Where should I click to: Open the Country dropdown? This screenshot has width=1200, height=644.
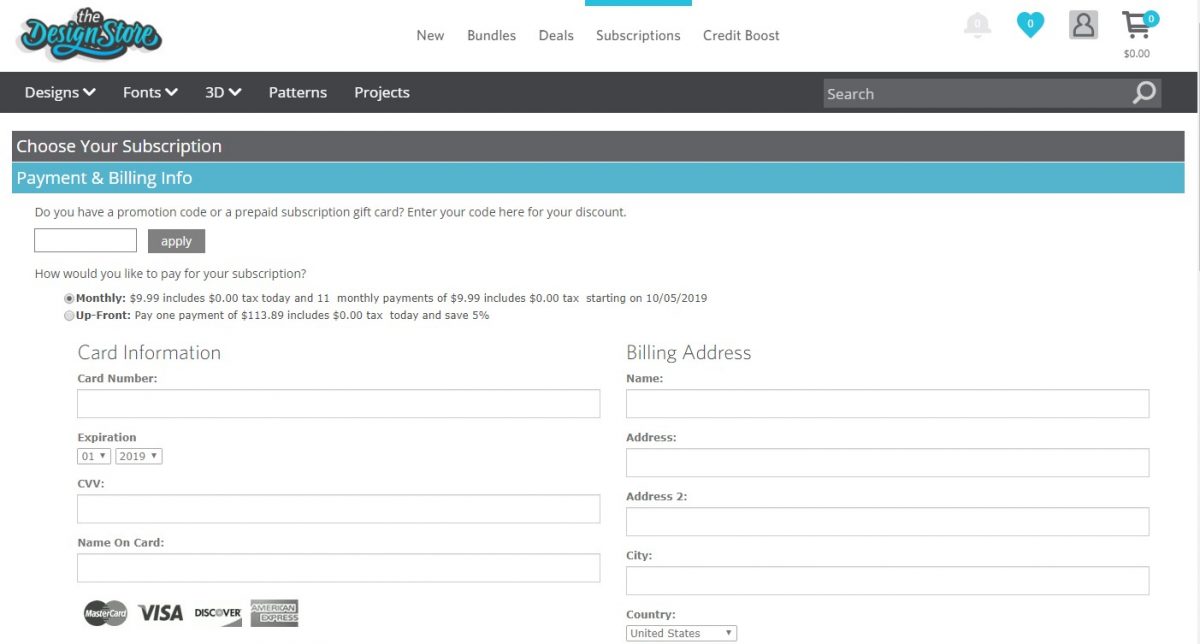pyautogui.click(x=681, y=633)
